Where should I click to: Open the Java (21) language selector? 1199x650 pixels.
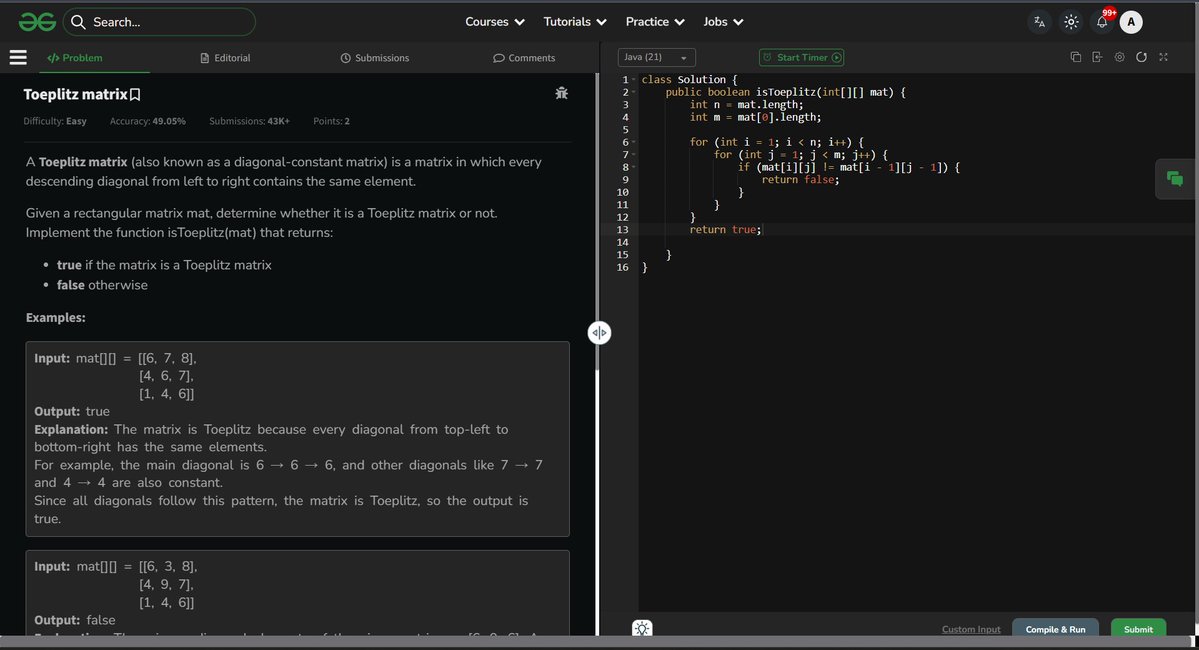pos(656,57)
